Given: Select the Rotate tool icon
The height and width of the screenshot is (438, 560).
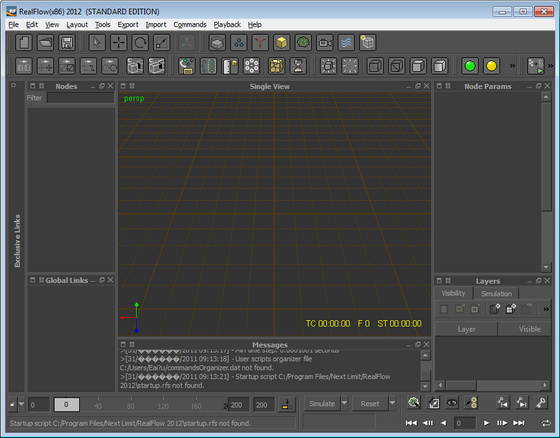Looking at the screenshot, I should click(x=140, y=43).
